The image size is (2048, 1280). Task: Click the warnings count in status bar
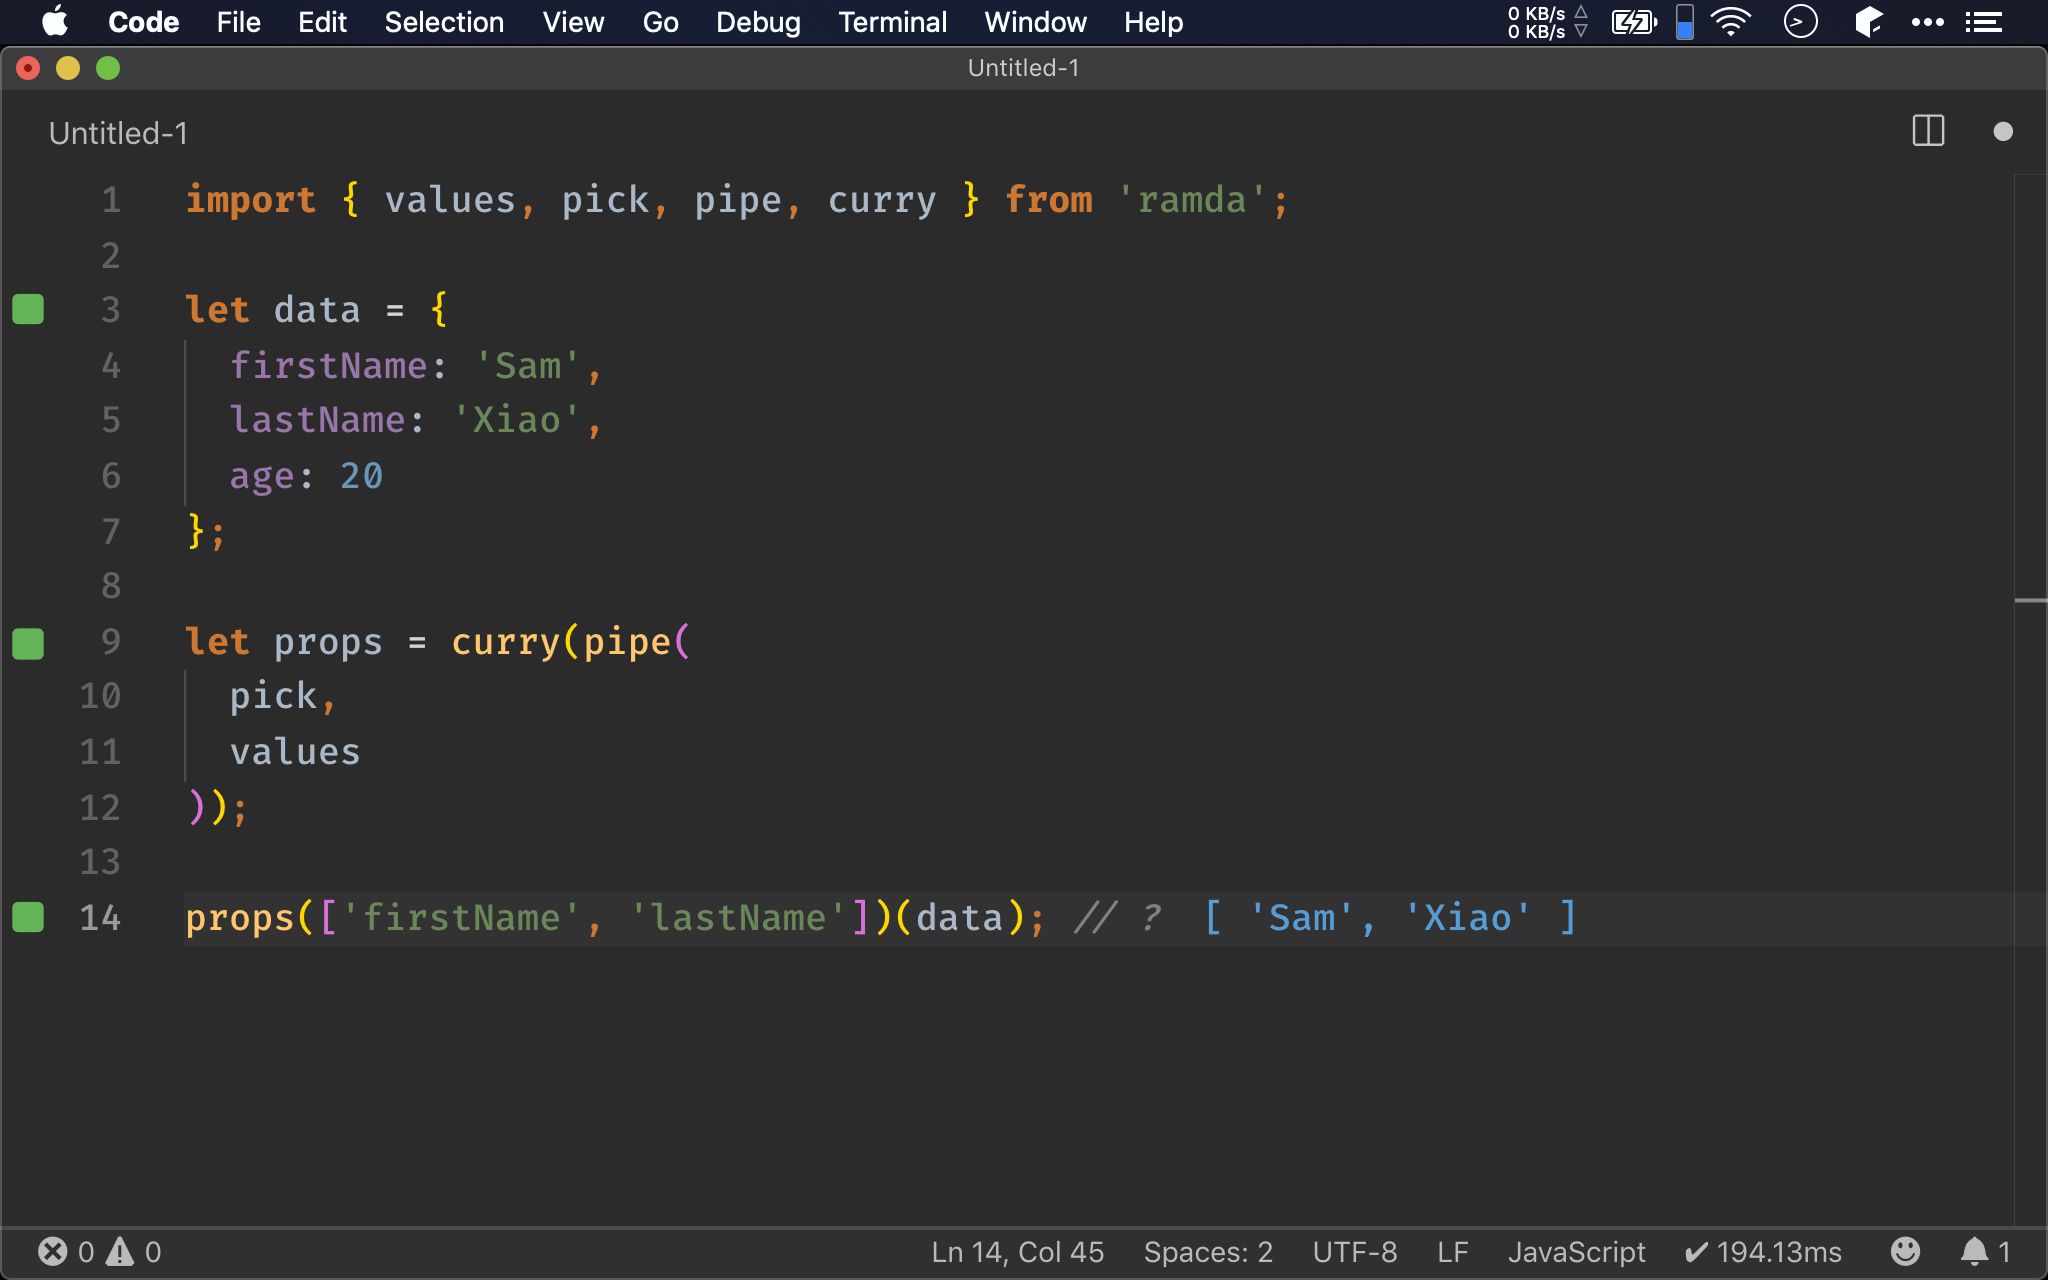point(134,1252)
